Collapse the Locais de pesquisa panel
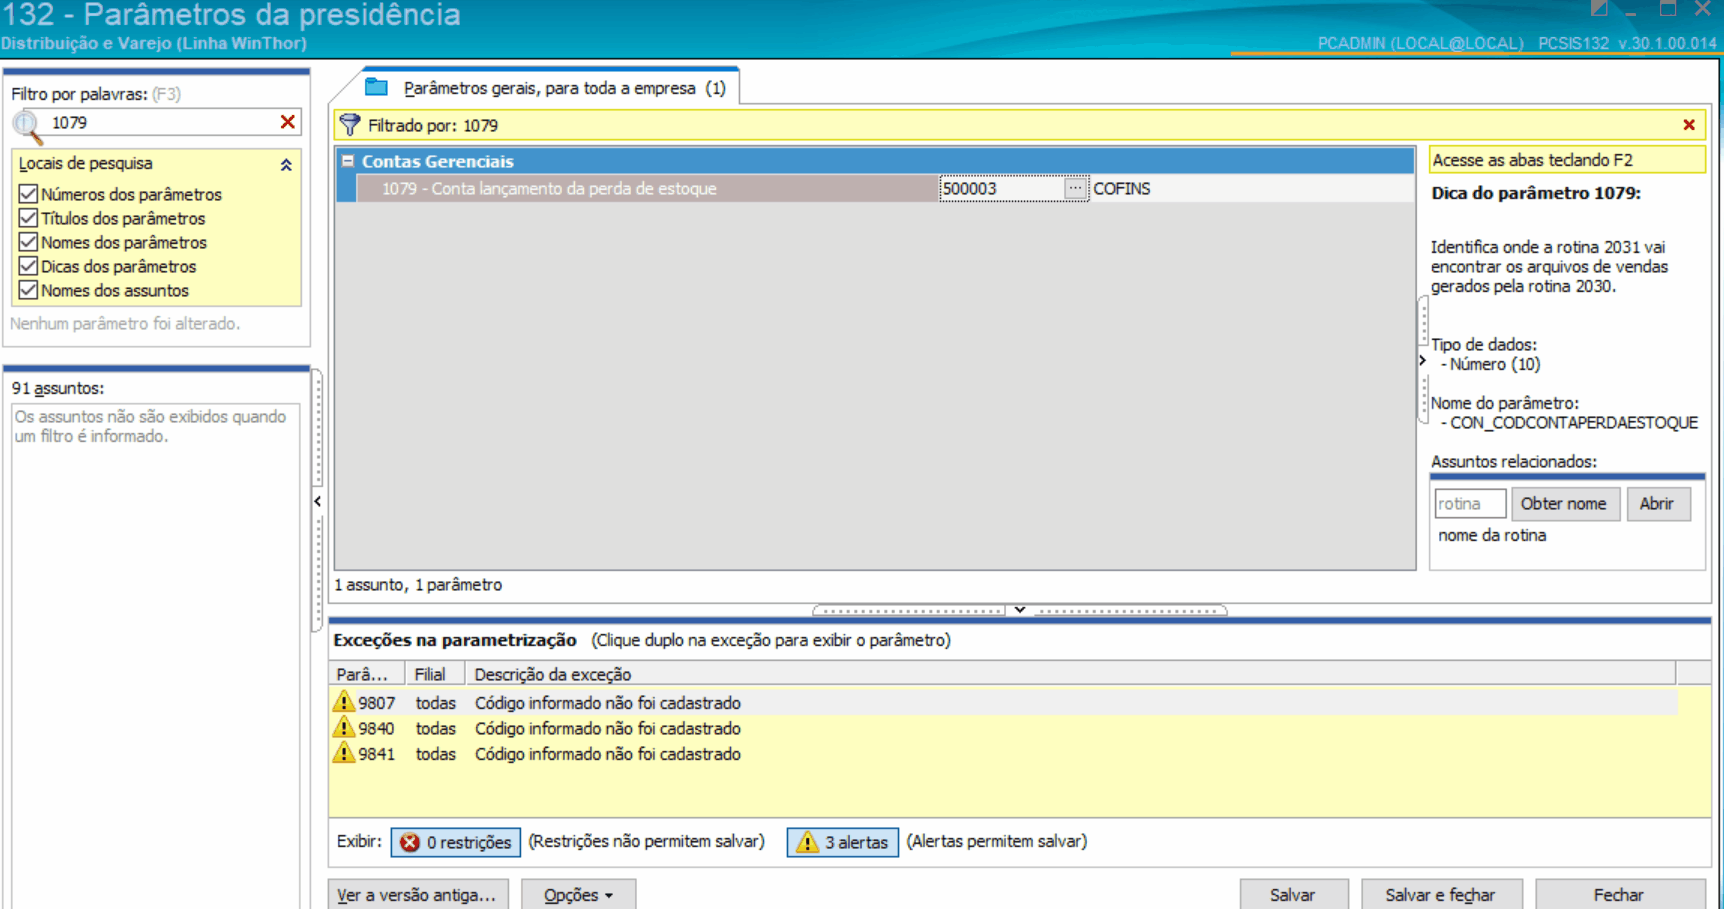Image resolution: width=1724 pixels, height=909 pixels. tap(286, 165)
